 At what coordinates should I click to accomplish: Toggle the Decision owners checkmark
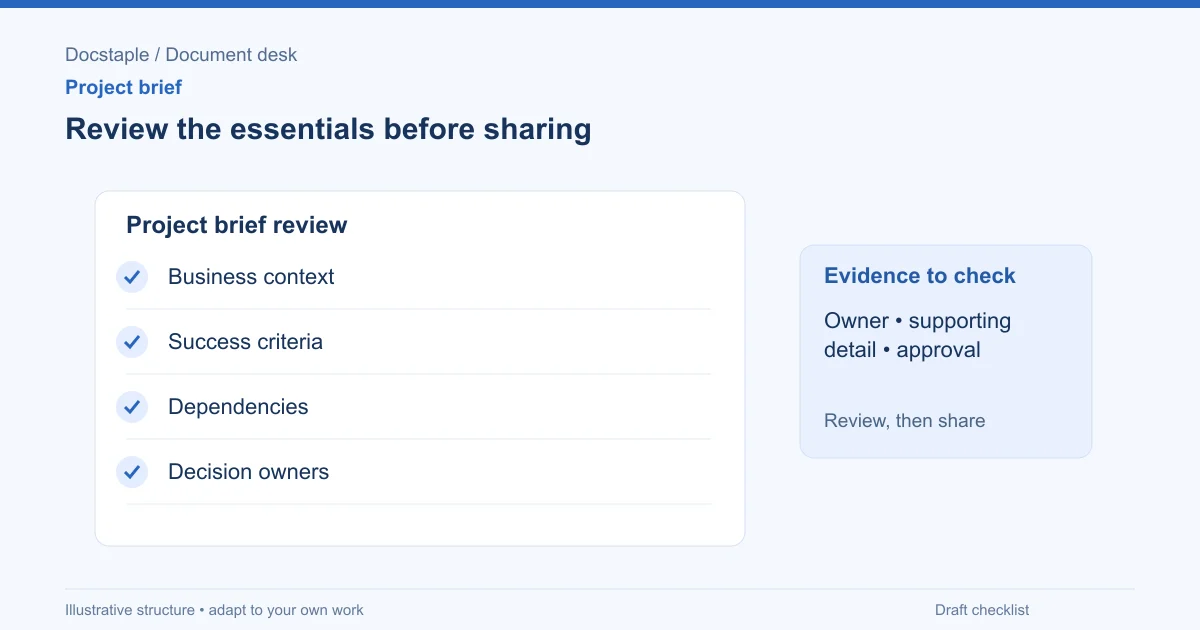132,472
